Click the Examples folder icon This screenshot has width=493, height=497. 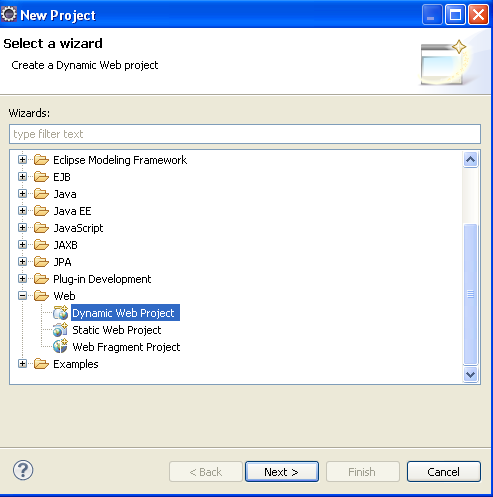click(41, 364)
